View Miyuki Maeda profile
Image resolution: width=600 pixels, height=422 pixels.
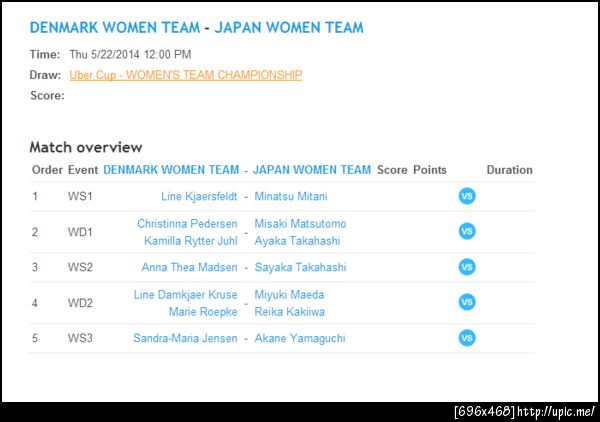coord(289,295)
